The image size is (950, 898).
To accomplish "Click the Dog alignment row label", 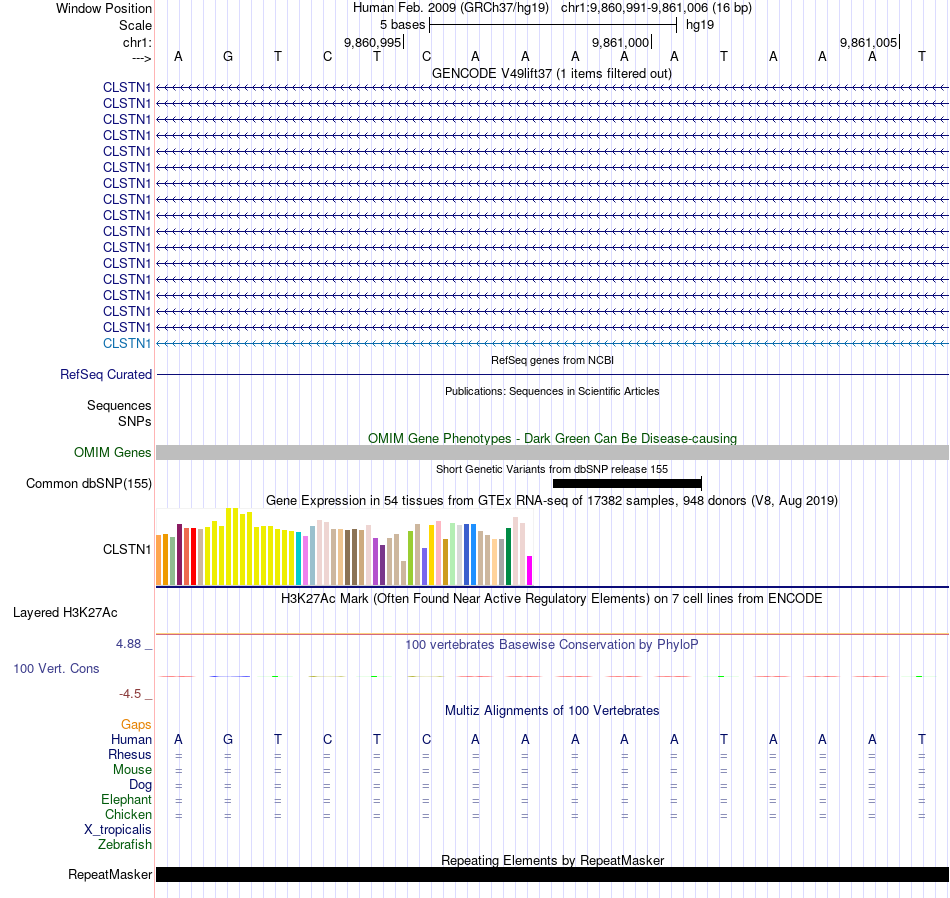I will 140,785.
